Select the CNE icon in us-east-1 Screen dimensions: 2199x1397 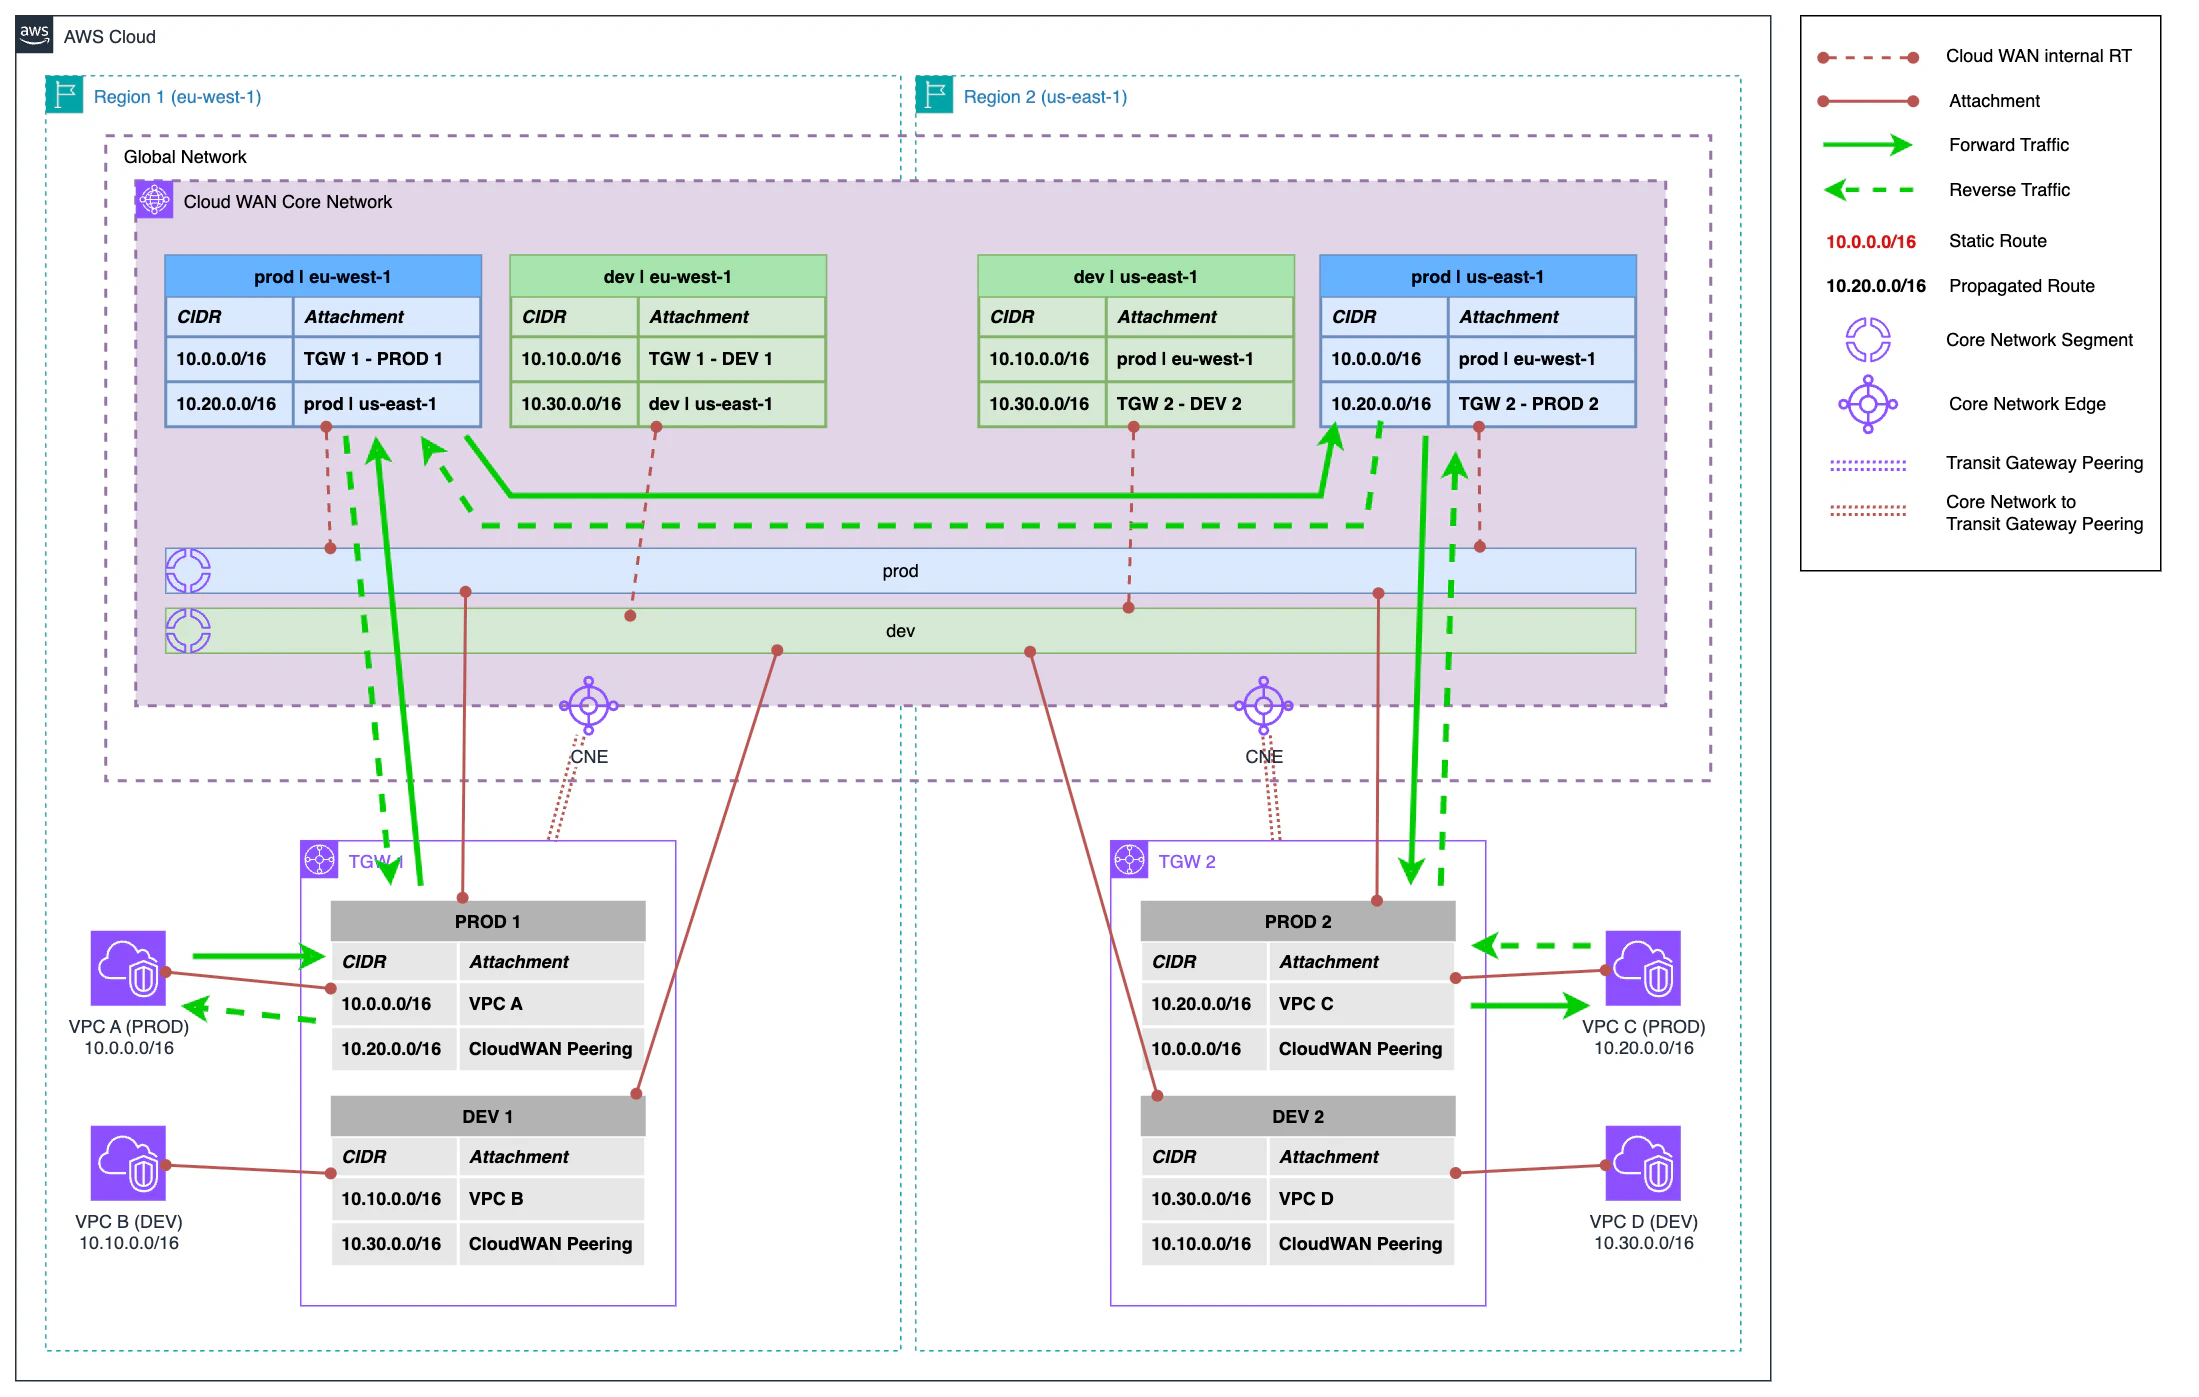pos(1264,705)
